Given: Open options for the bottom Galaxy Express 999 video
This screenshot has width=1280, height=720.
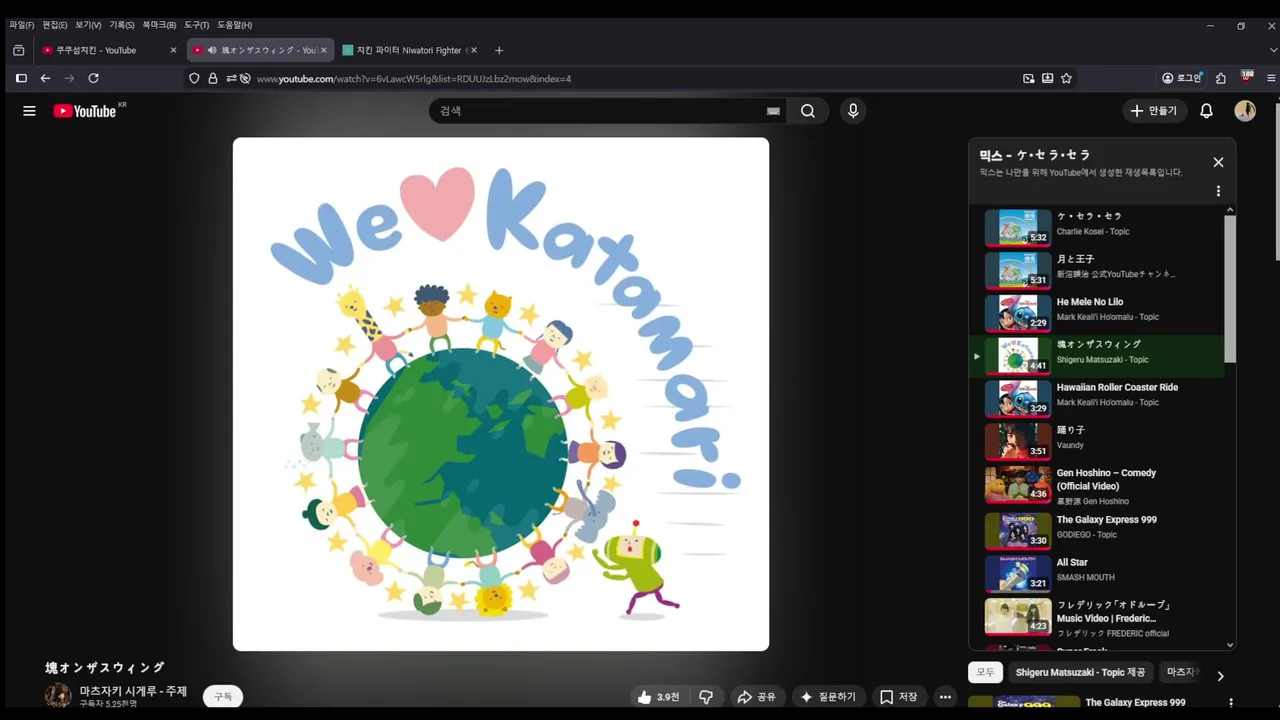Looking at the screenshot, I should (x=1231, y=703).
